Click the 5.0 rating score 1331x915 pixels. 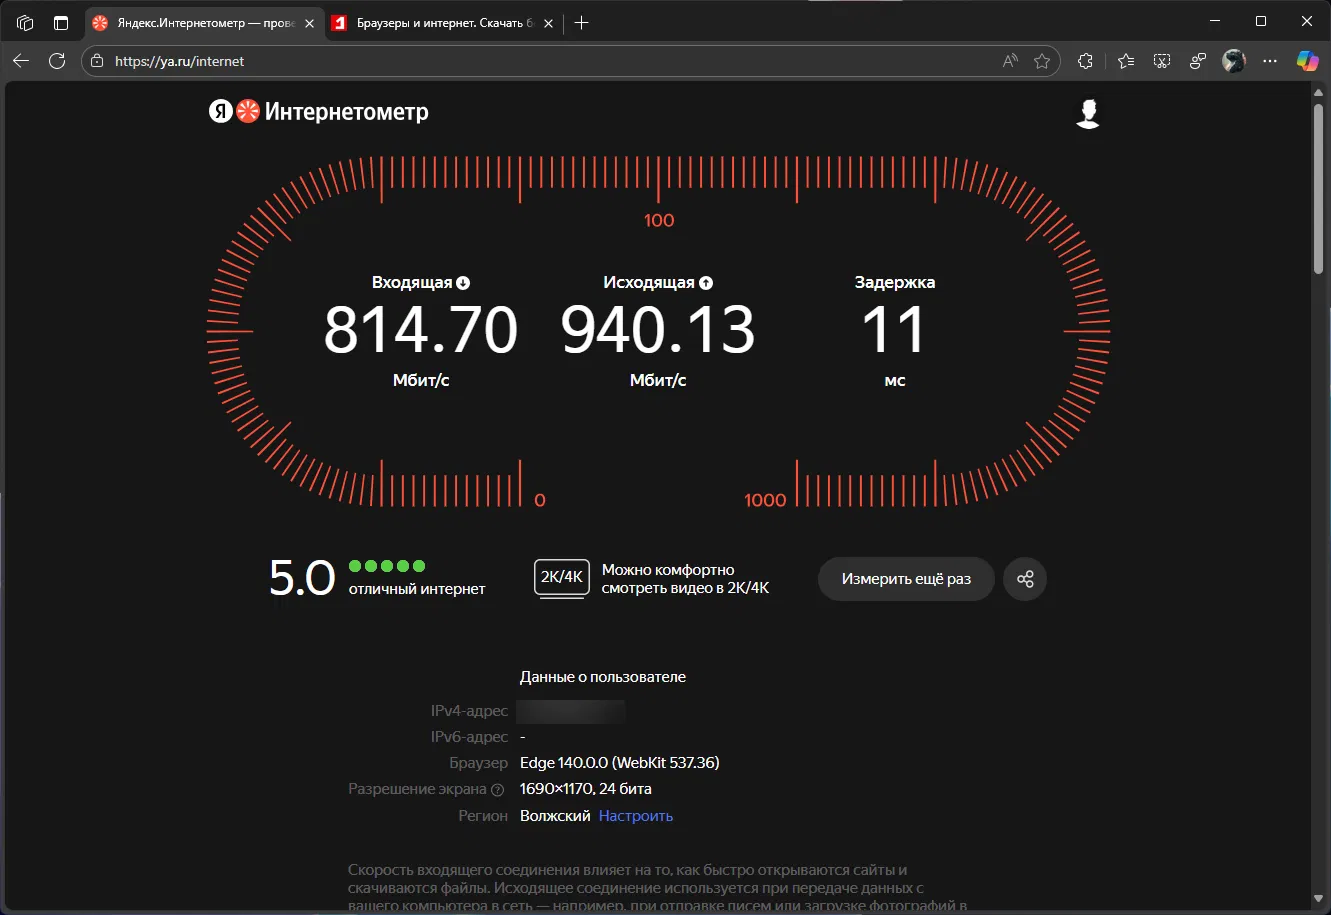[x=302, y=578]
